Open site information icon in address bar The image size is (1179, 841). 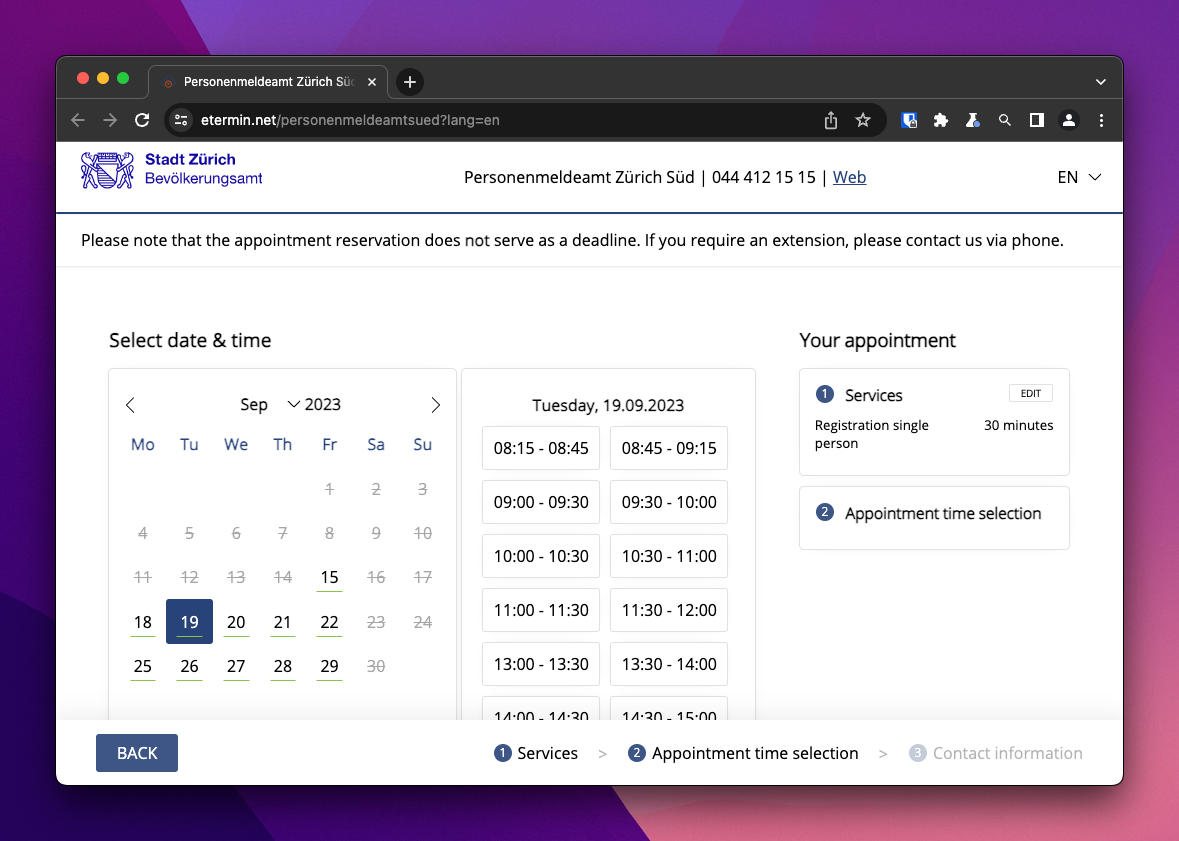coord(181,120)
